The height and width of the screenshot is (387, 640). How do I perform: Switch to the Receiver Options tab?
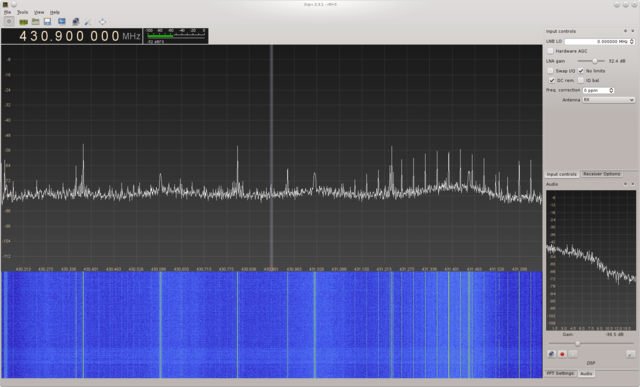601,174
